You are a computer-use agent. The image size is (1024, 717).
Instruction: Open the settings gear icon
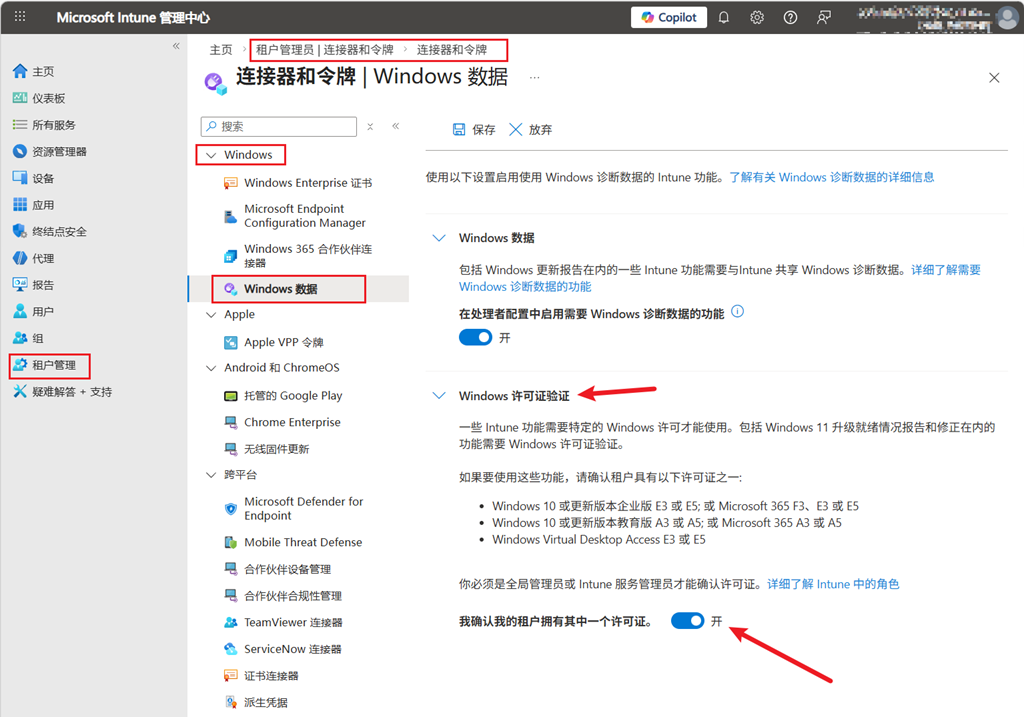coord(757,18)
